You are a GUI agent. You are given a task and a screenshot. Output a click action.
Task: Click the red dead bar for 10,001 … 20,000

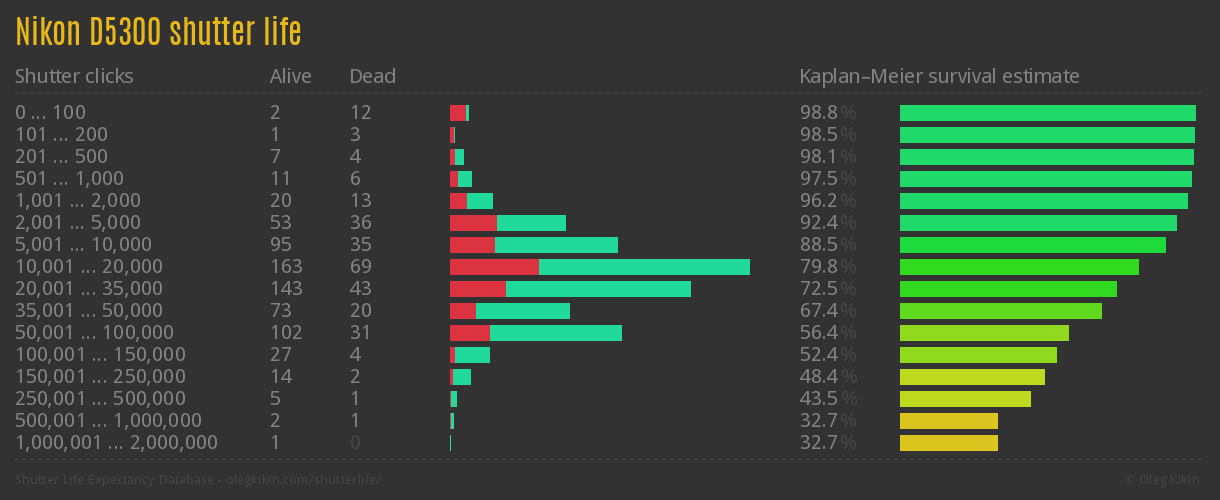click(494, 267)
